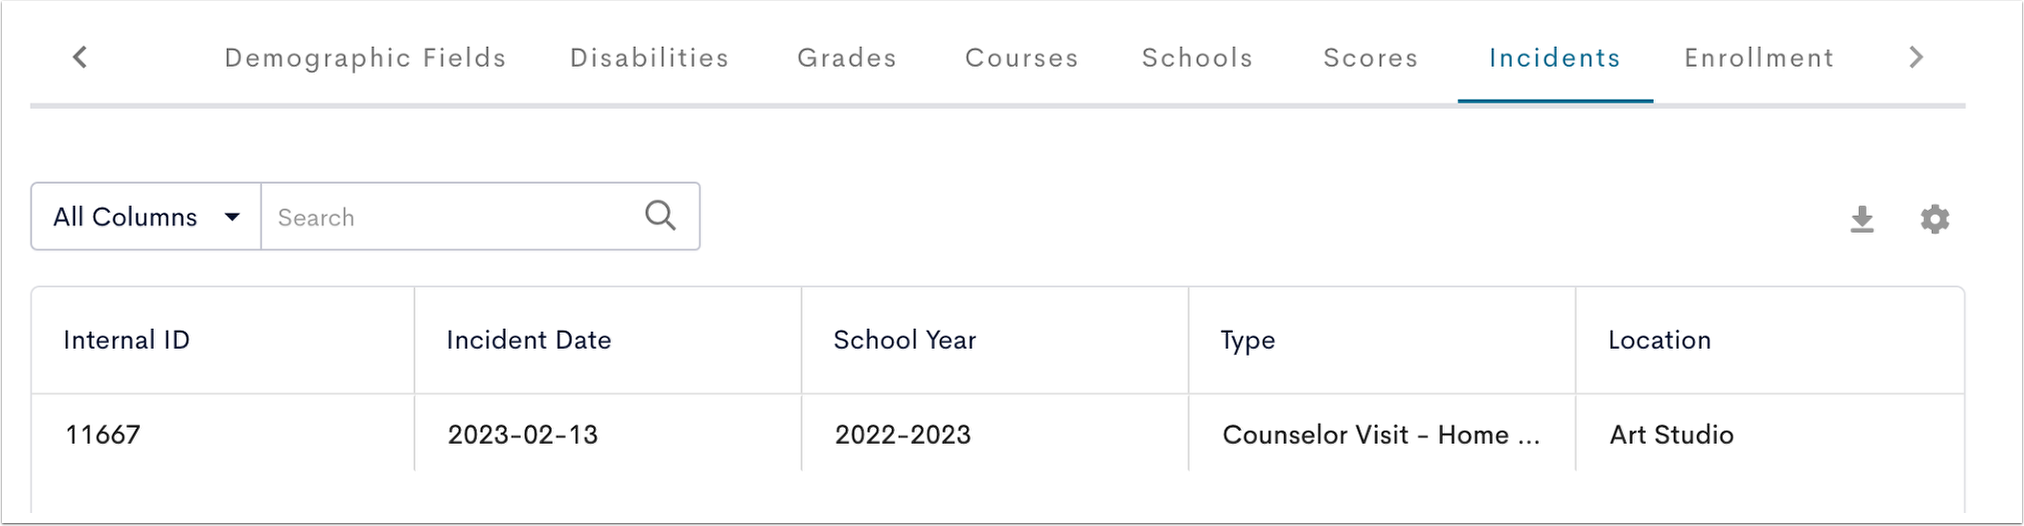2024x526 pixels.
Task: Select the Incidents tab
Action: [x=1554, y=58]
